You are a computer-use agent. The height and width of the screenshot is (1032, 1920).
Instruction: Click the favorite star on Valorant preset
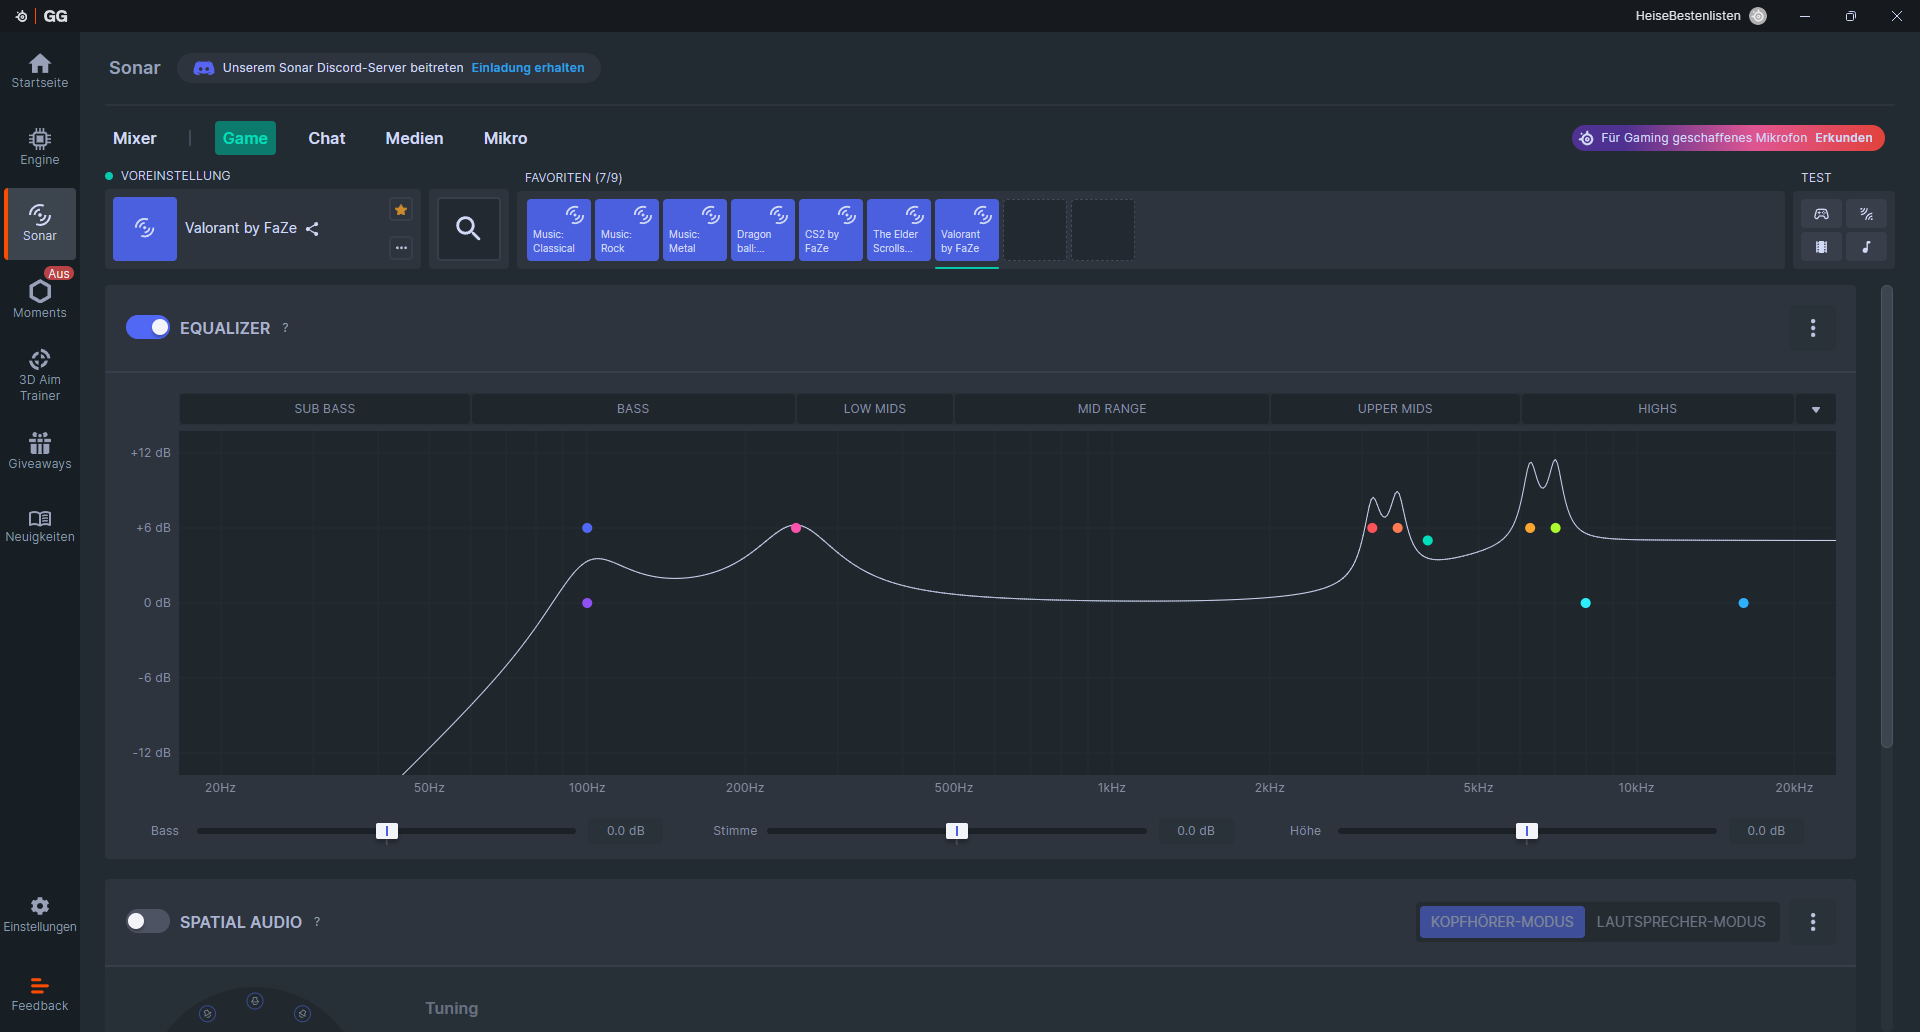[x=401, y=210]
